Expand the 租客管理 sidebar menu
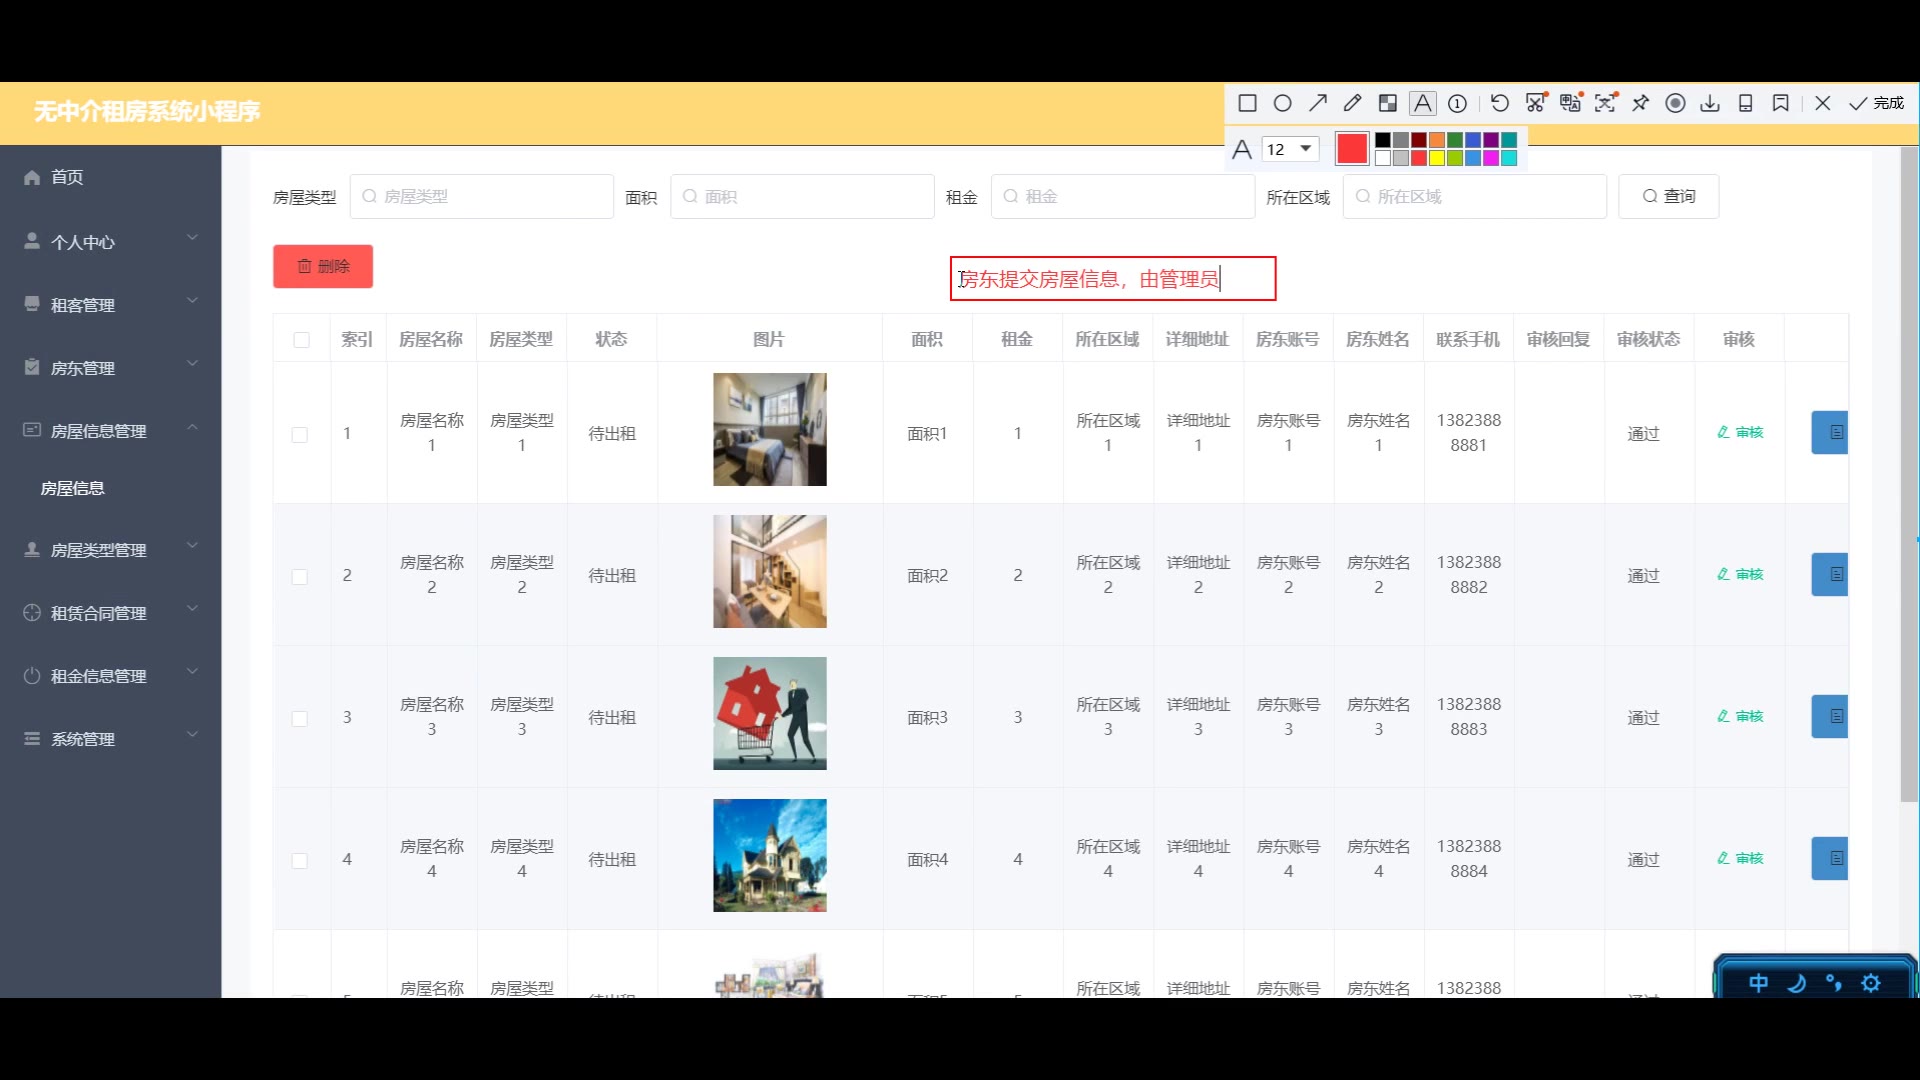 (110, 305)
